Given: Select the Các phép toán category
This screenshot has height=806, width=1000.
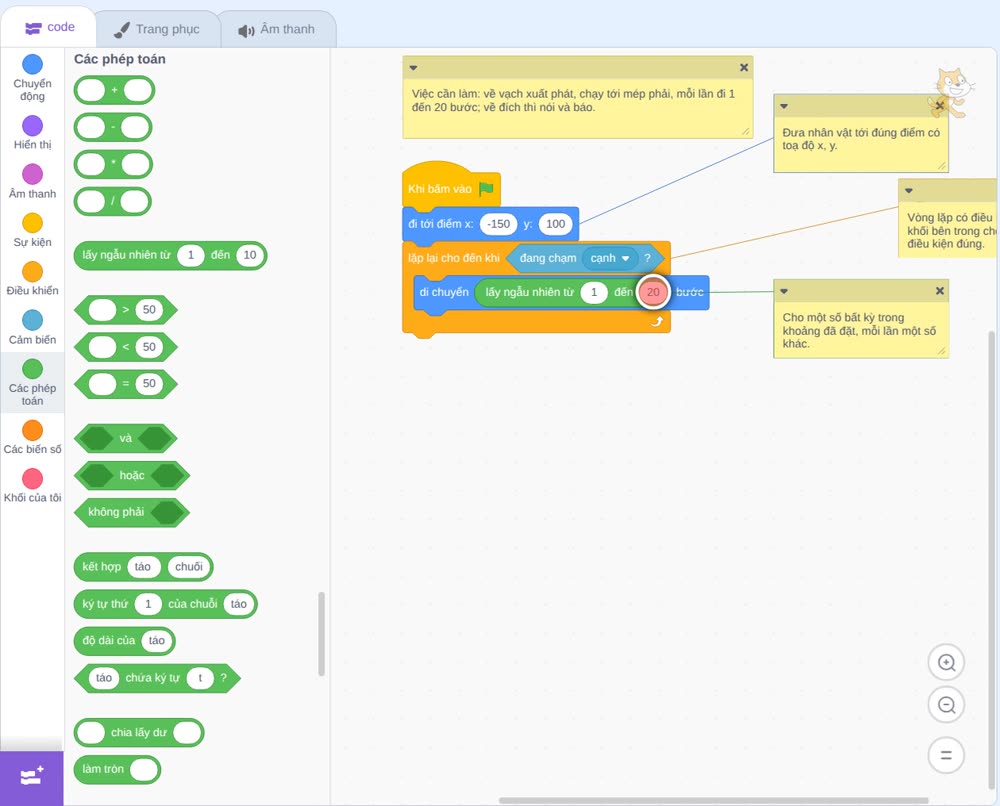Looking at the screenshot, I should coord(33,383).
